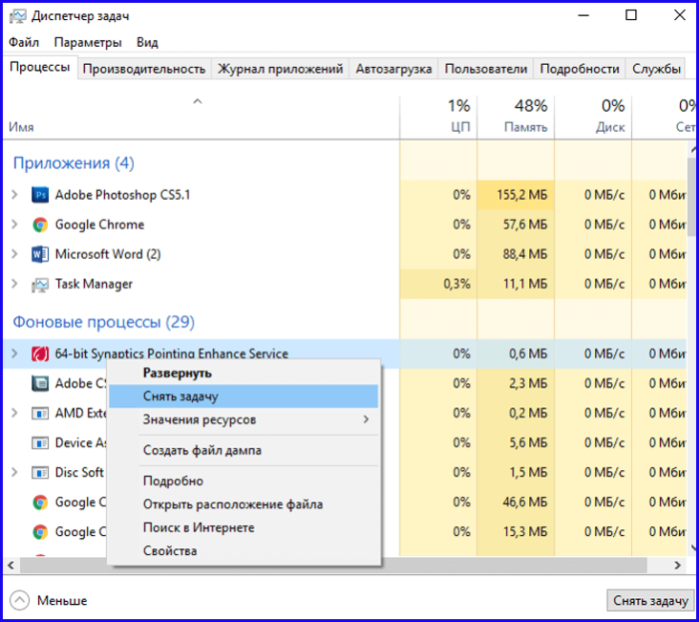Click the horizontal scrollbar thumb
The image size is (699, 622).
(333, 565)
